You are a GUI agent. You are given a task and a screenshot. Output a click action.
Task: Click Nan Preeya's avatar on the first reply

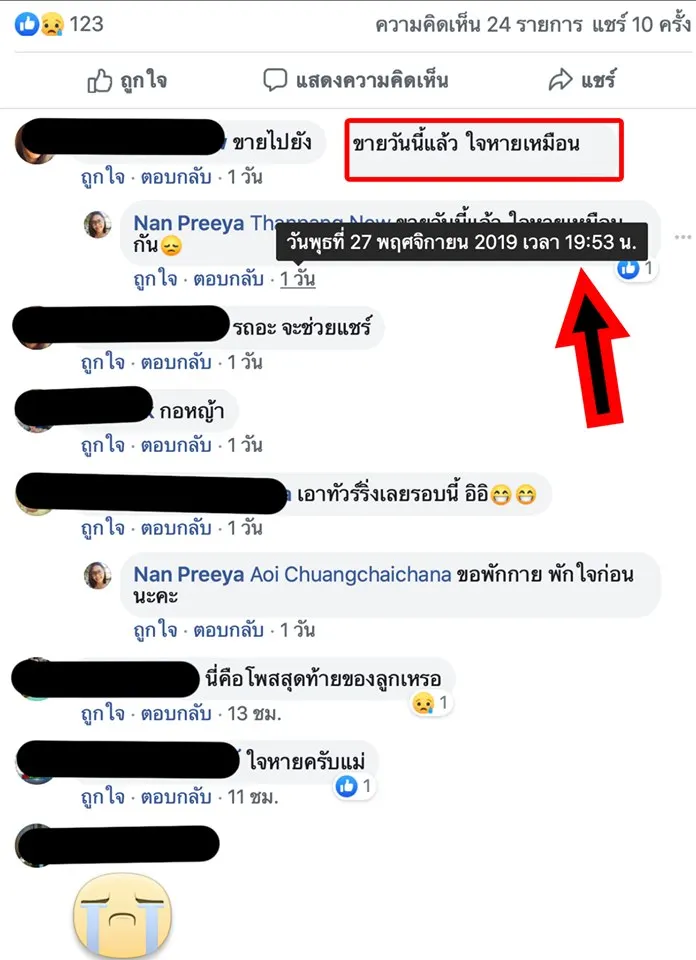click(98, 225)
